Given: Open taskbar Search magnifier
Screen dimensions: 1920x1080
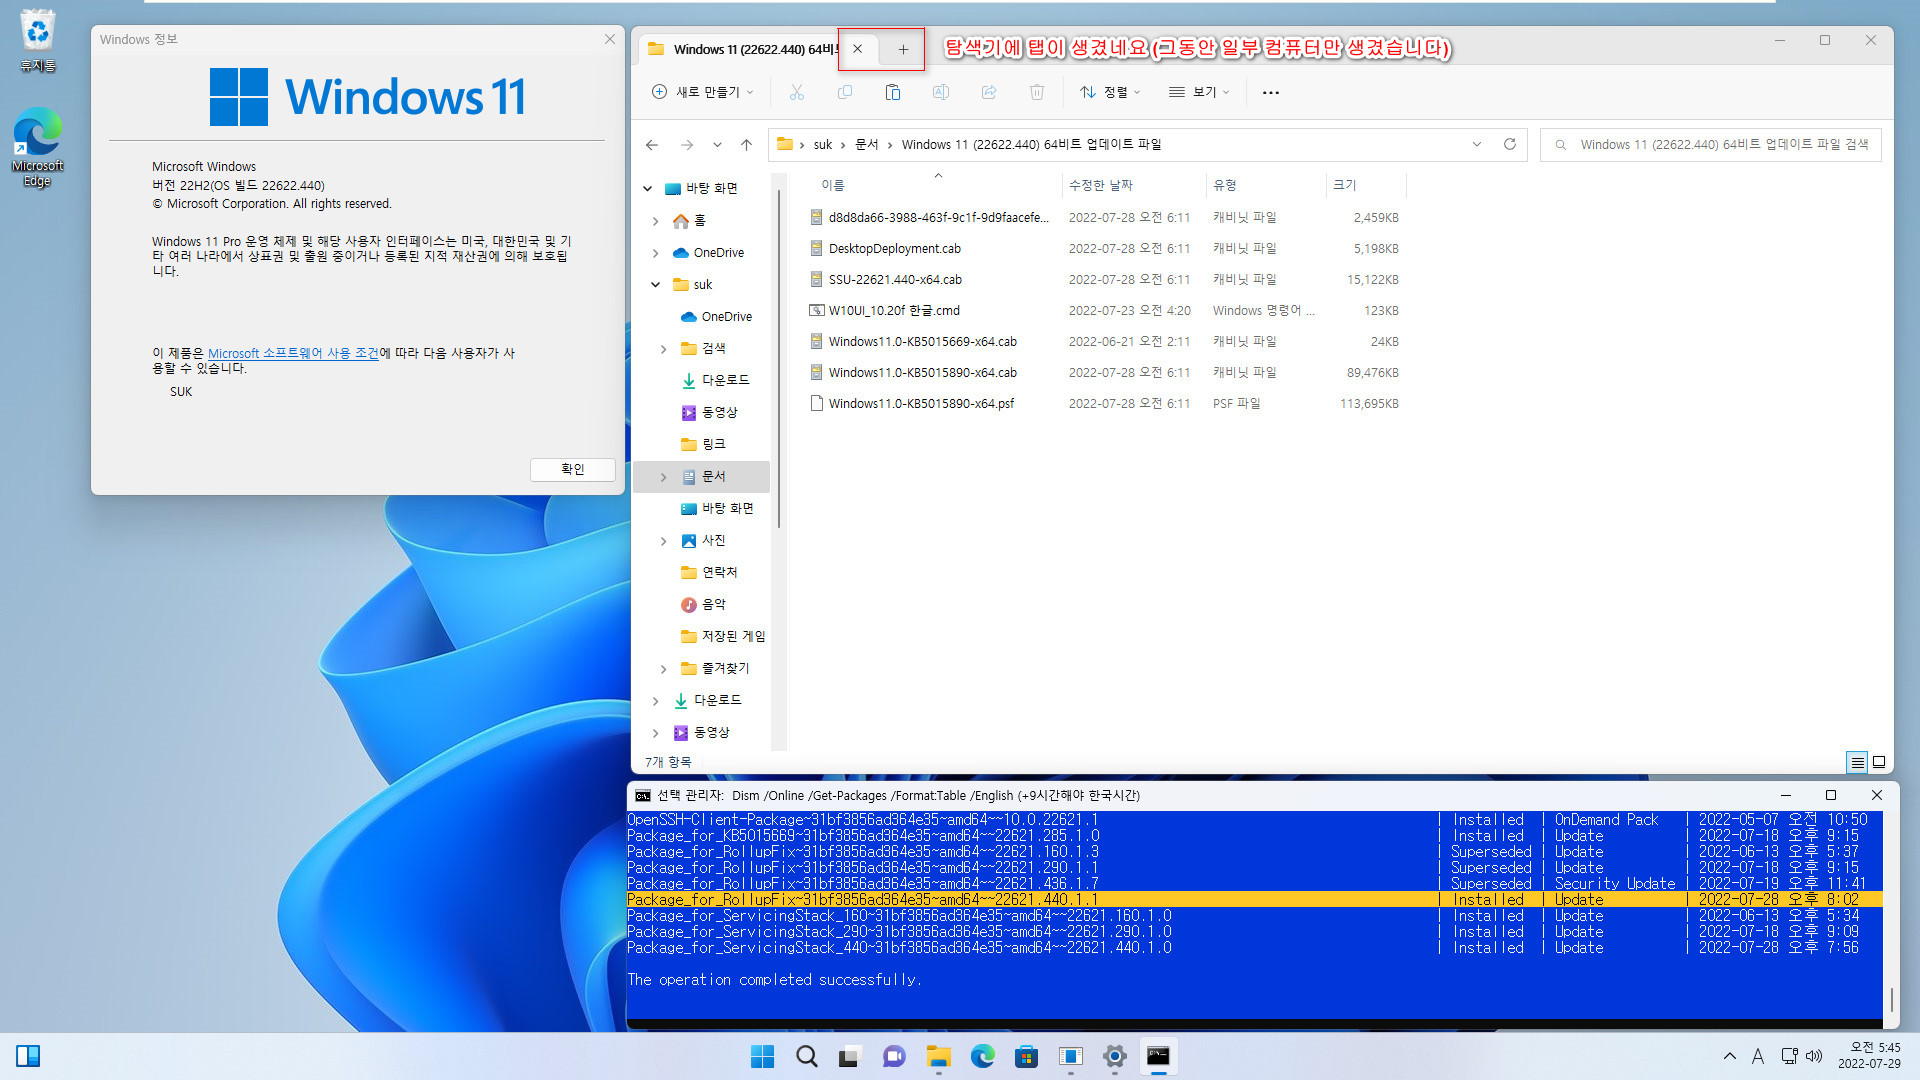Looking at the screenshot, I should 806,1056.
